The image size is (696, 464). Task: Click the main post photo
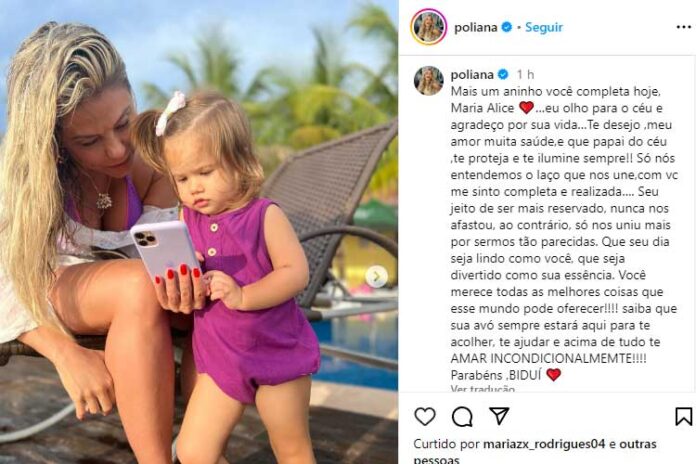coord(199,232)
